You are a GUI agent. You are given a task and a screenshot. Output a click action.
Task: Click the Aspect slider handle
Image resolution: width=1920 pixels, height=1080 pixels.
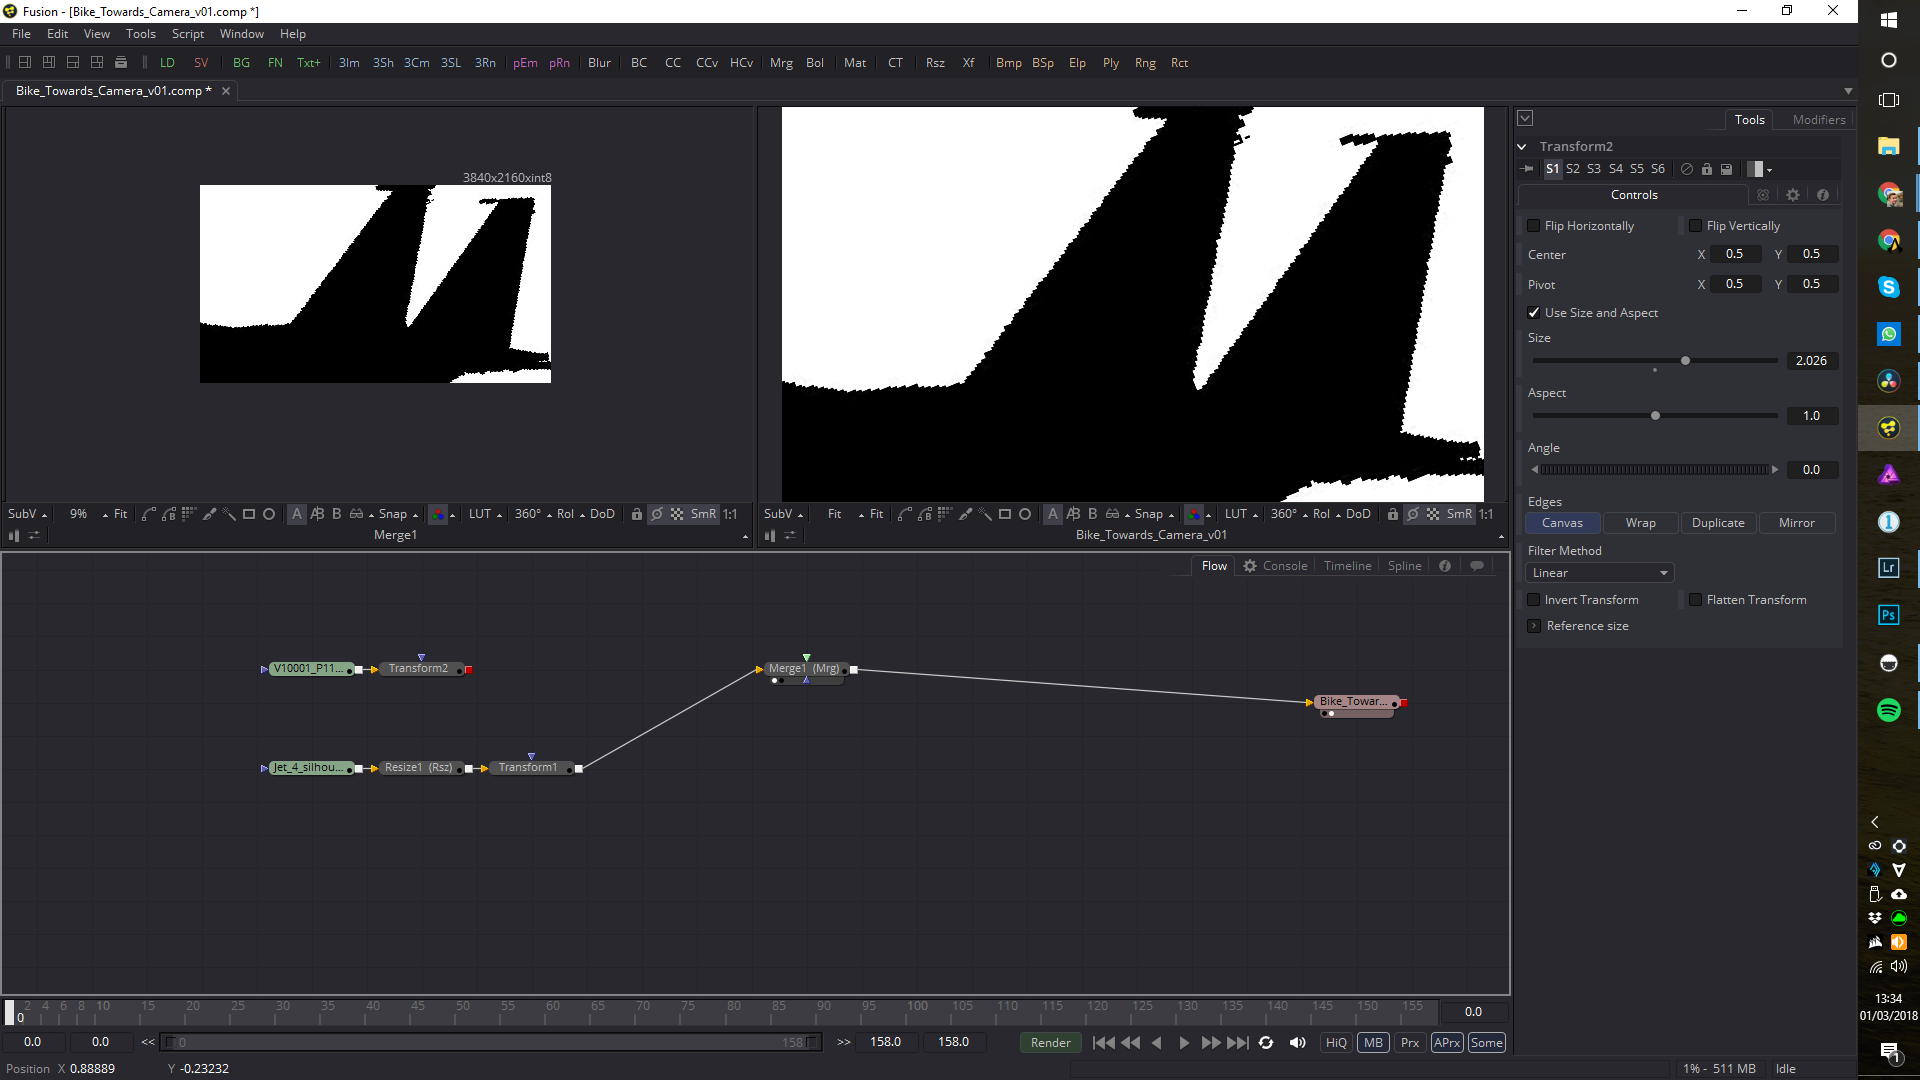point(1655,416)
